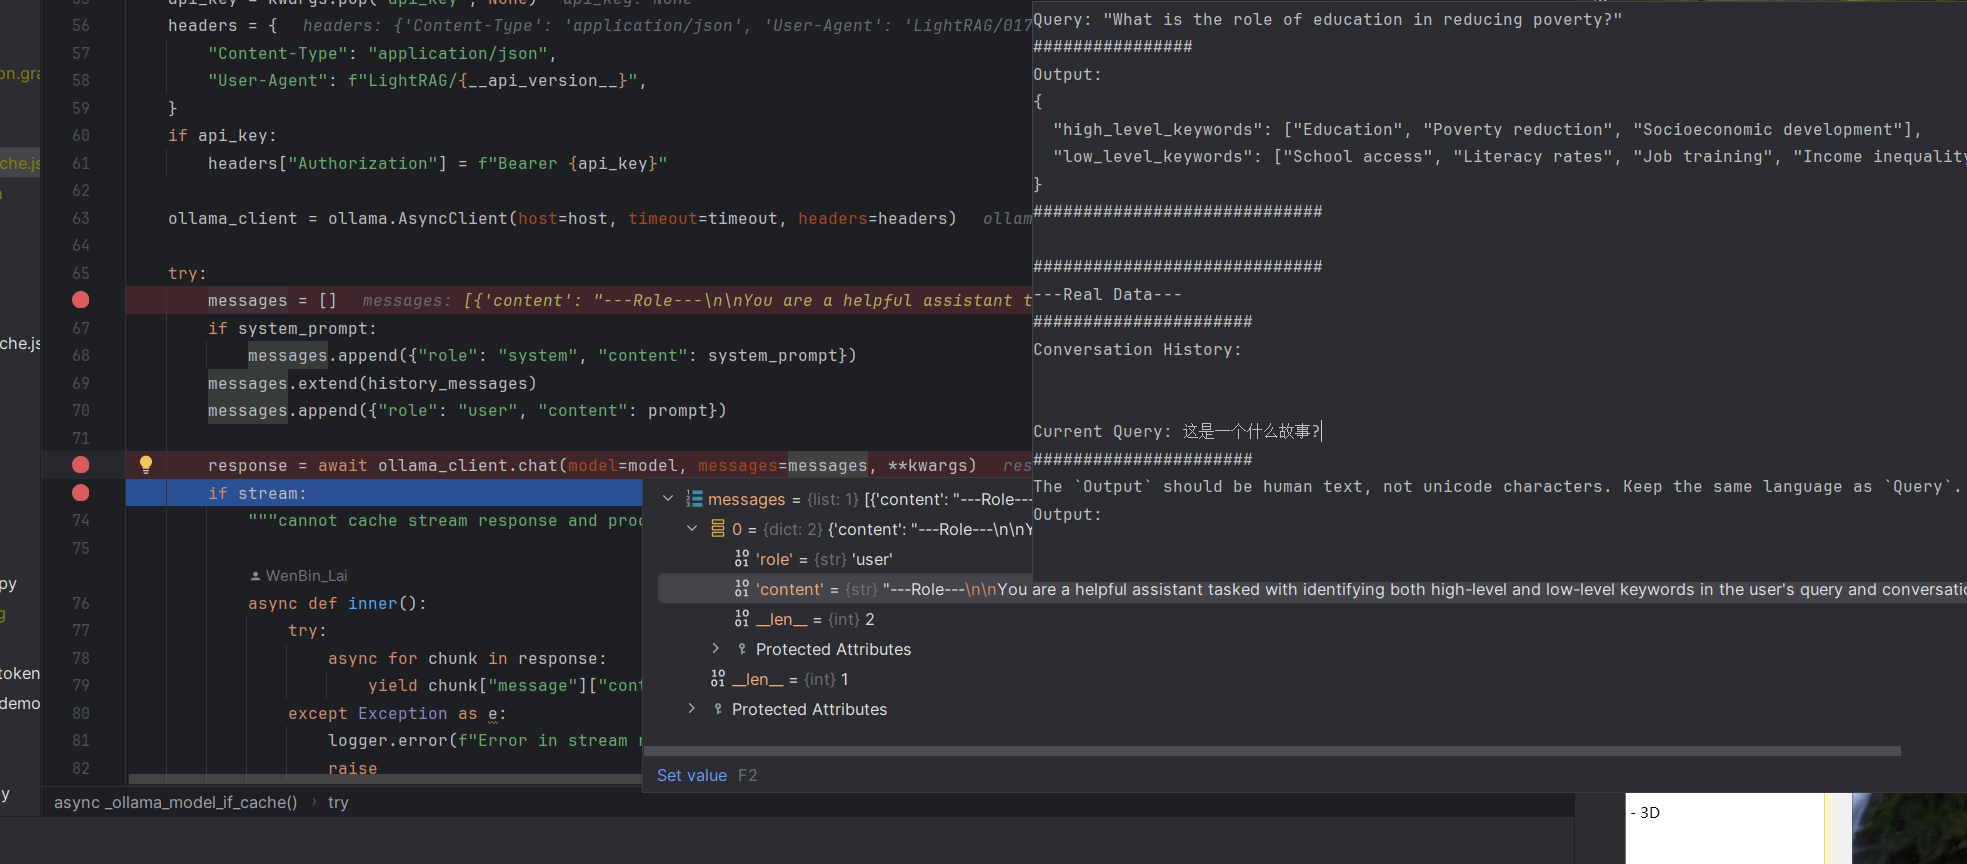Viewport: 1967px width, 864px height.
Task: Click the '- 3D' text in the background window
Action: 1645,812
